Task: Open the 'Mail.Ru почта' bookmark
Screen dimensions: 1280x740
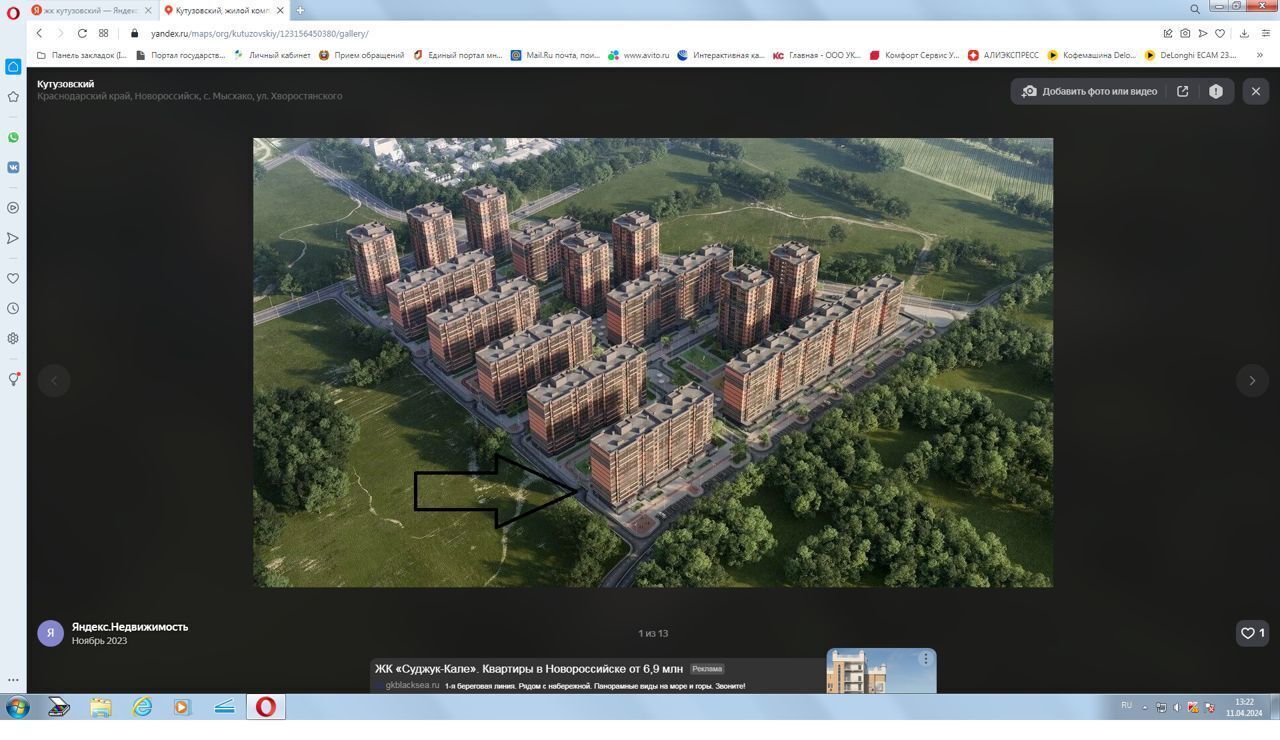Action: tap(555, 55)
